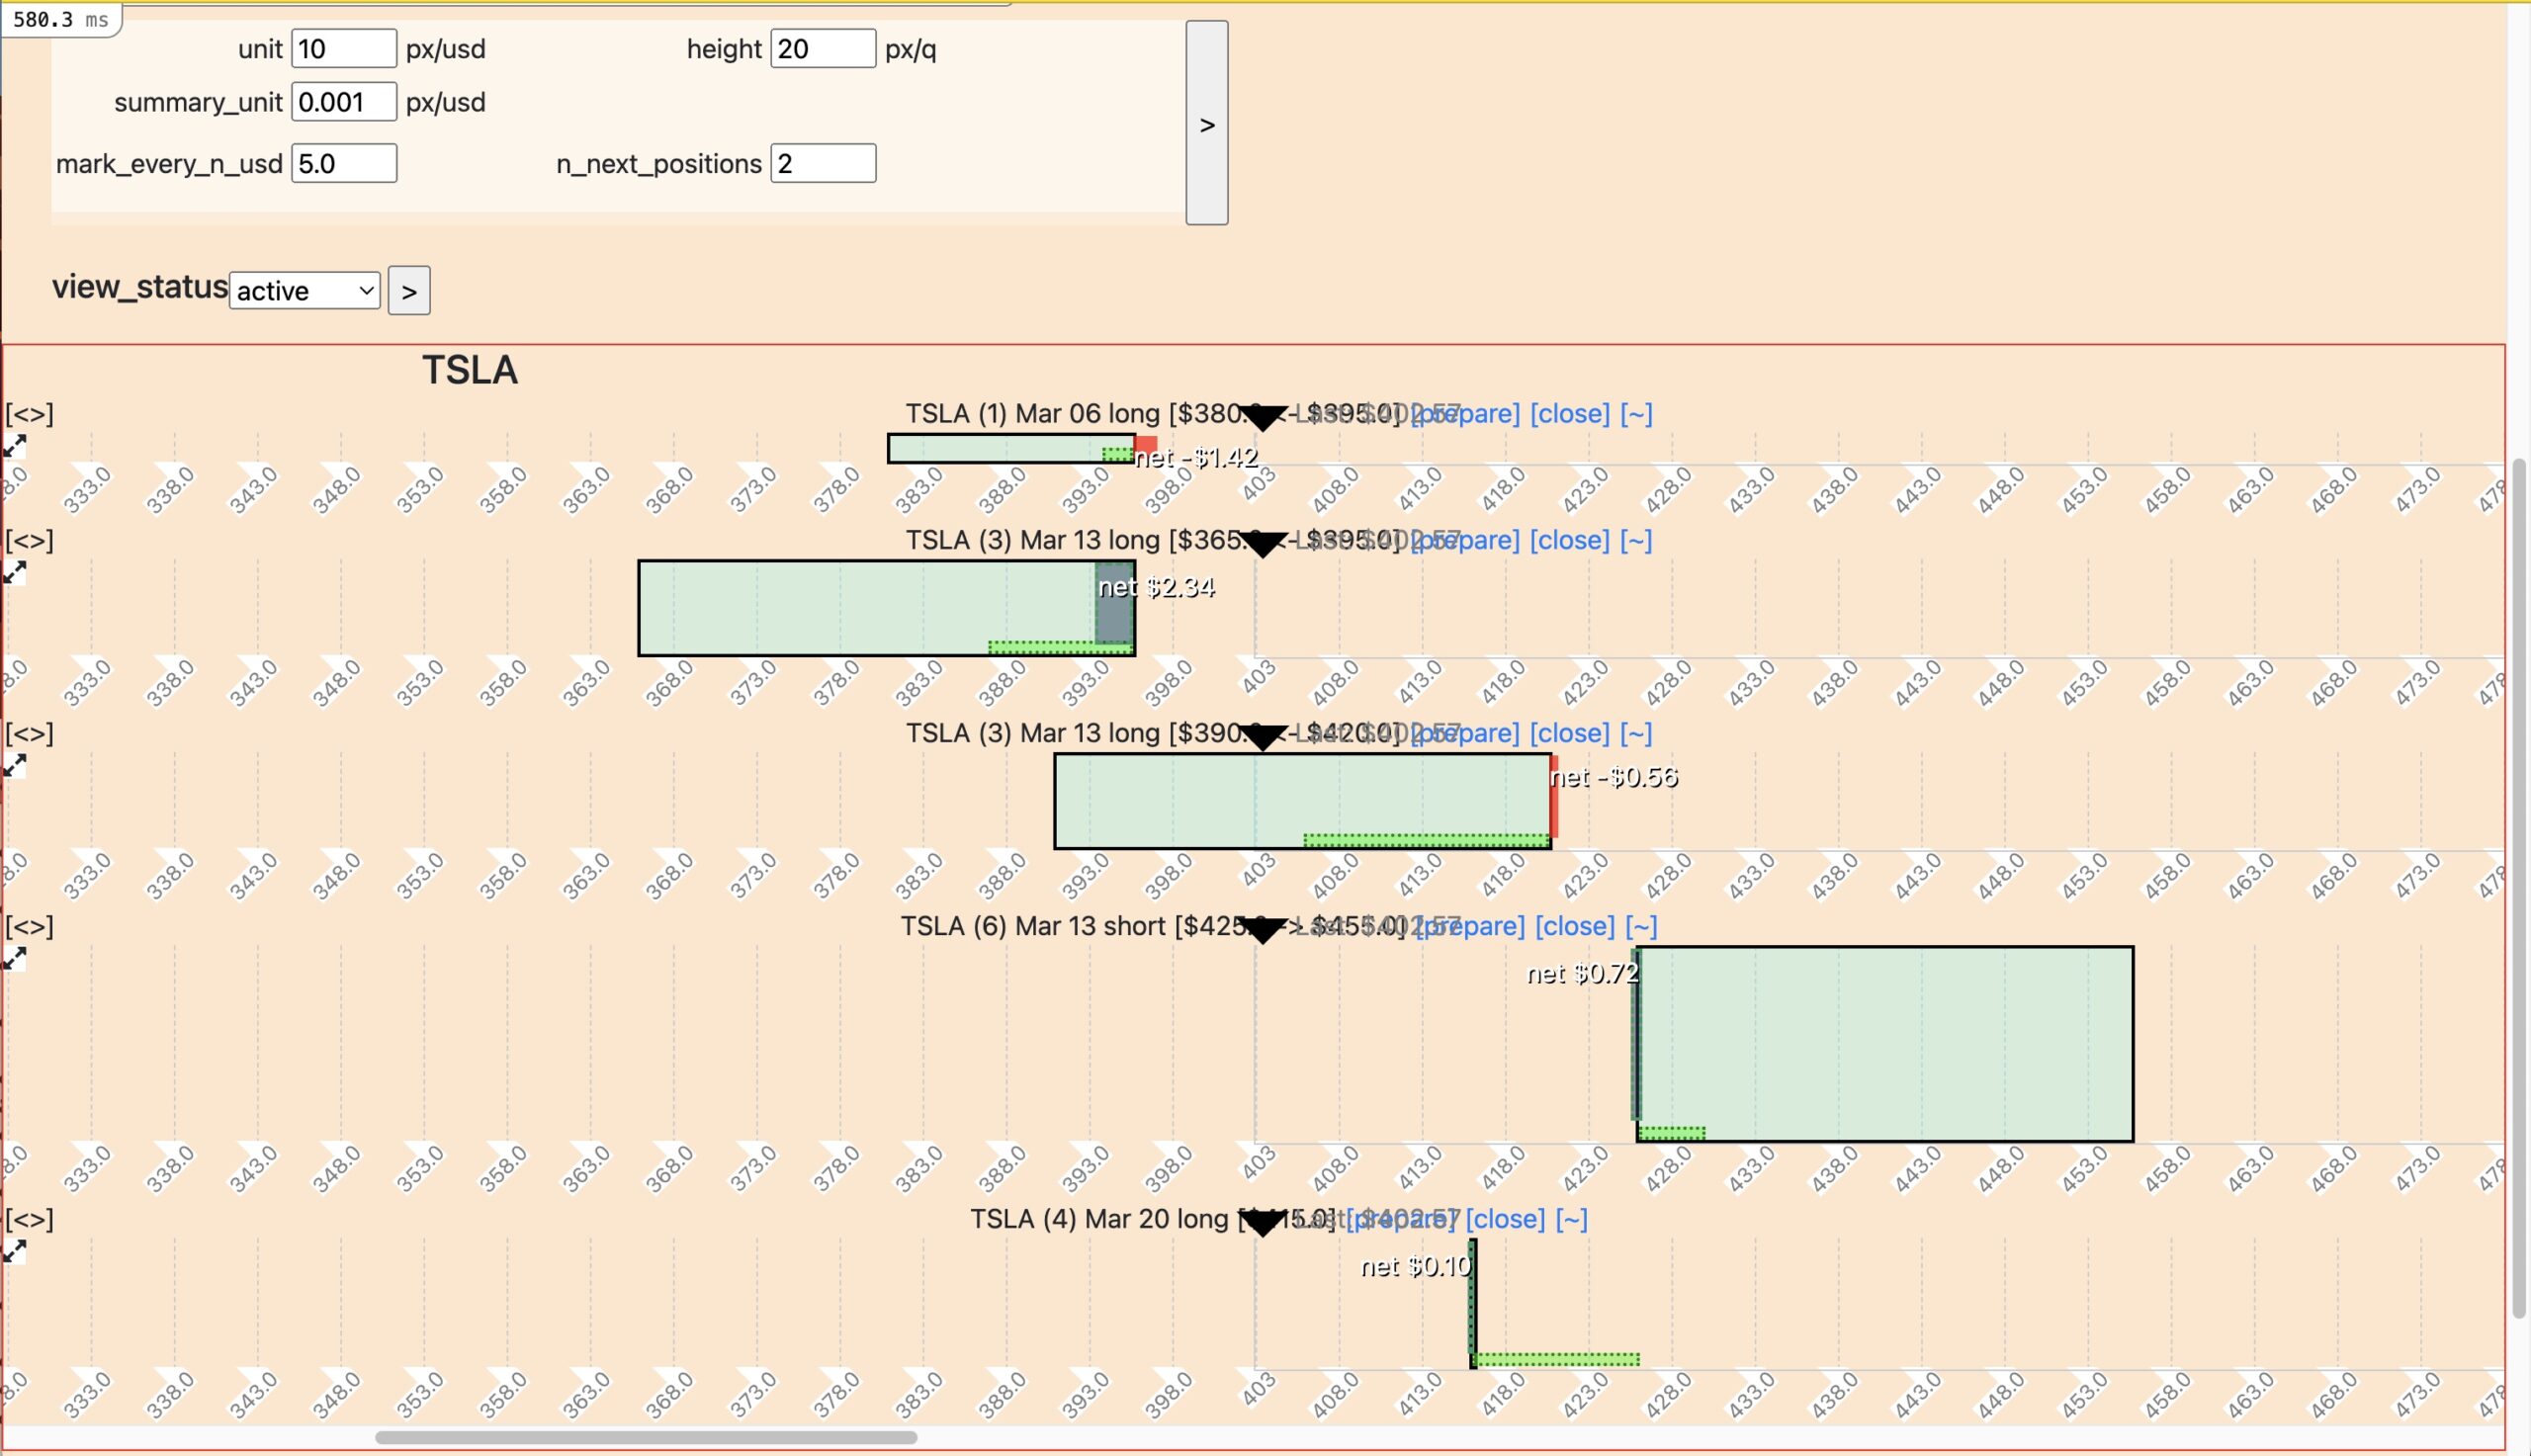The image size is (2531, 1456).
Task: Click tall > button beside settings panel
Action: (1207, 123)
